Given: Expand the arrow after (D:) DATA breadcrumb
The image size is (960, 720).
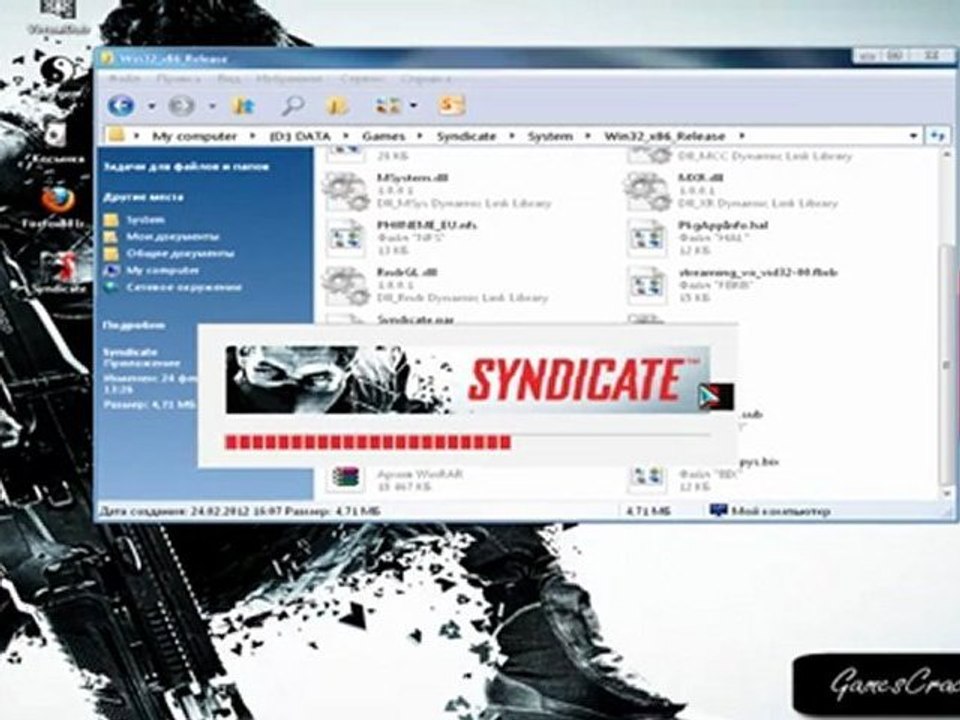Looking at the screenshot, I should coord(346,136).
